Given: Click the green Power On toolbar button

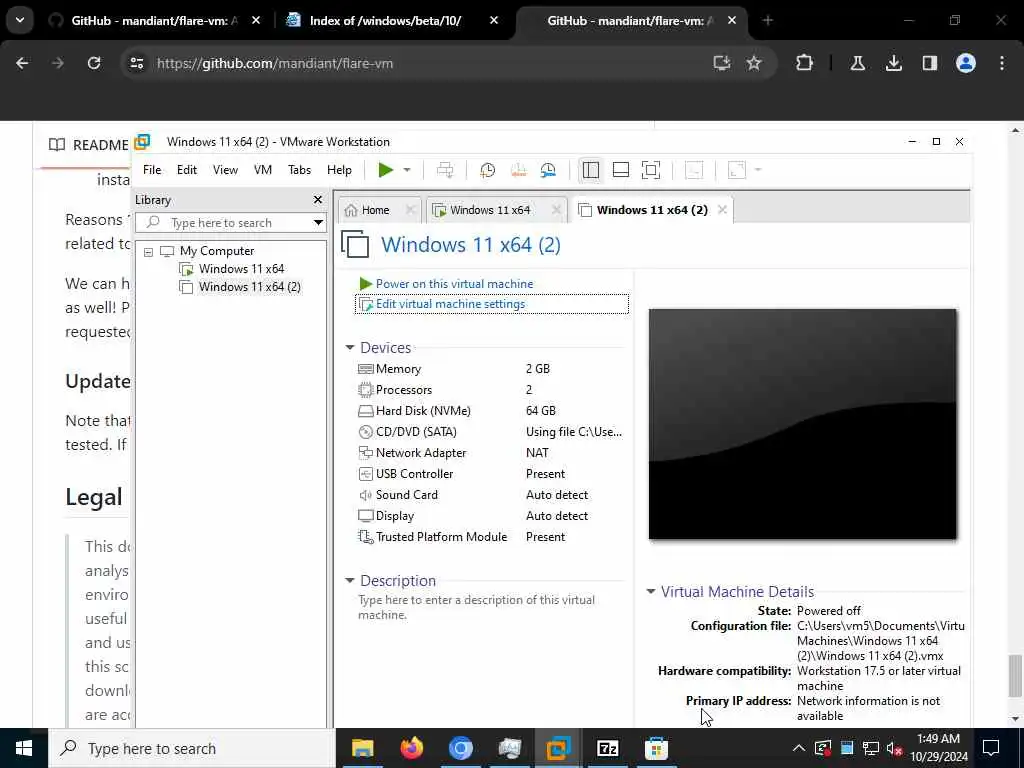Looking at the screenshot, I should click(x=386, y=170).
